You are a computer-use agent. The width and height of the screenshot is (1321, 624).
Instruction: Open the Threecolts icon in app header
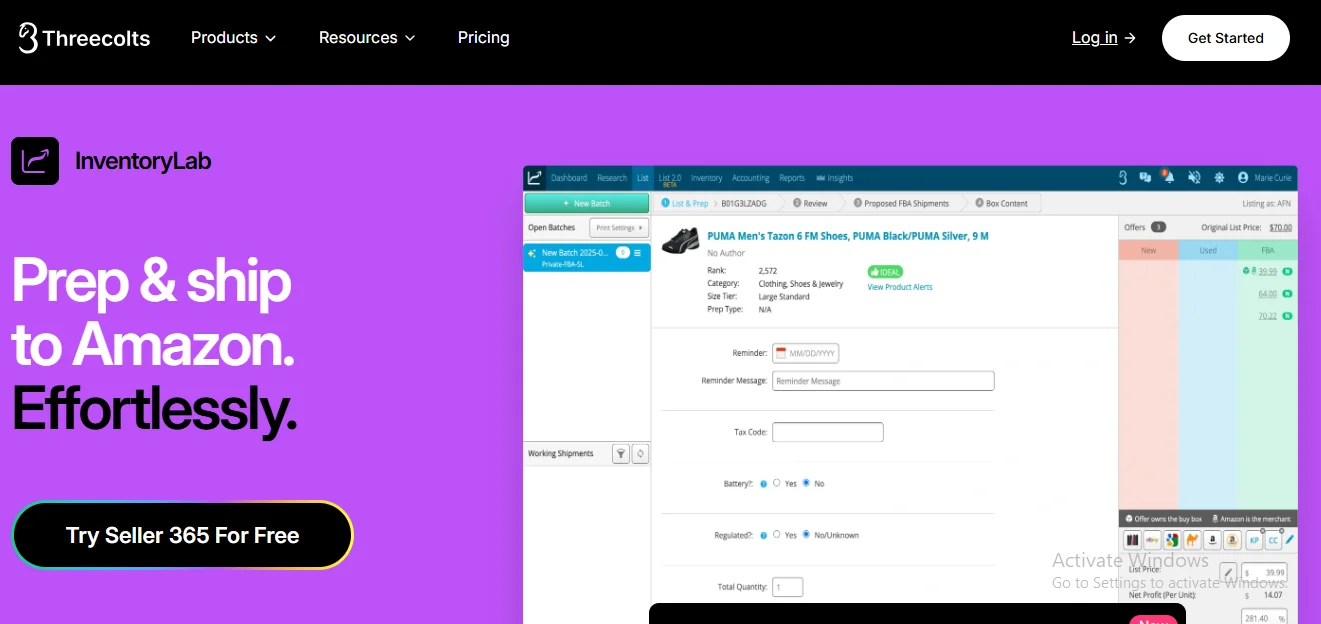[x=1122, y=178]
